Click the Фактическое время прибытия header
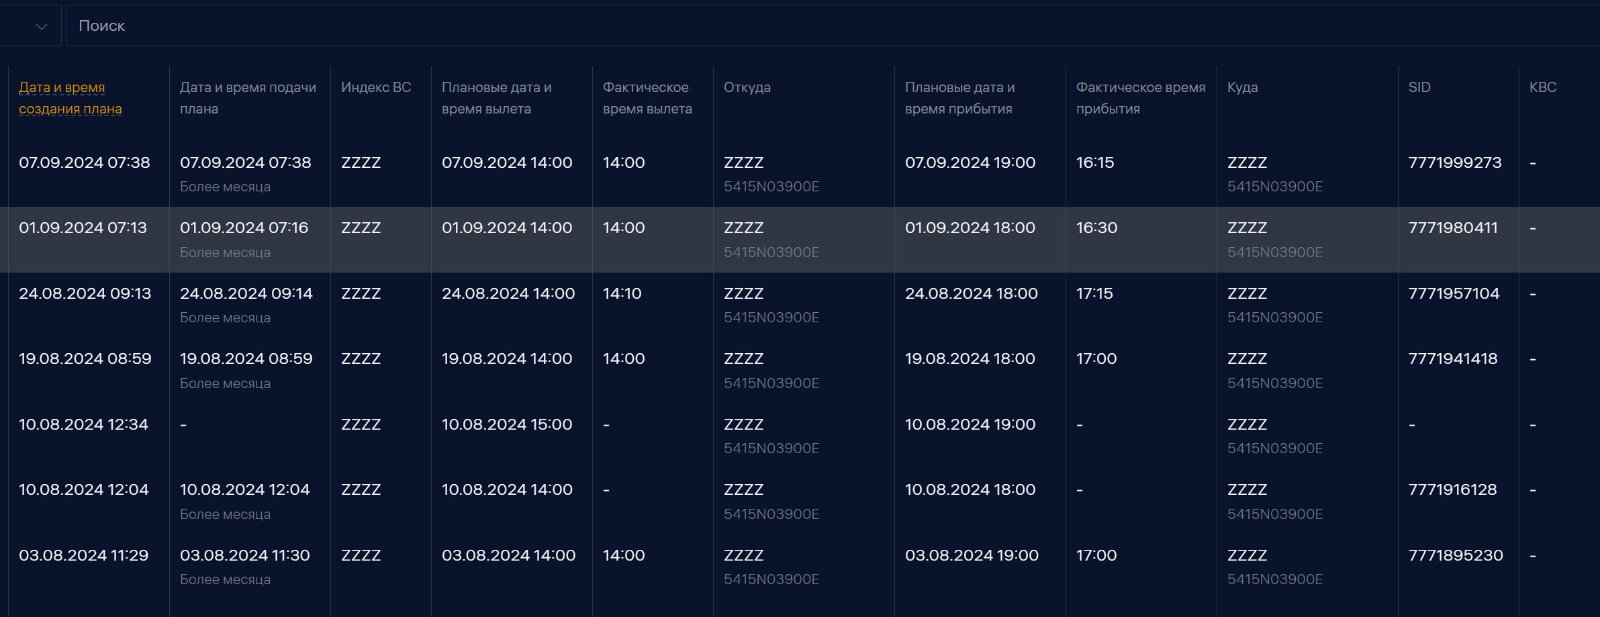 [x=1141, y=98]
